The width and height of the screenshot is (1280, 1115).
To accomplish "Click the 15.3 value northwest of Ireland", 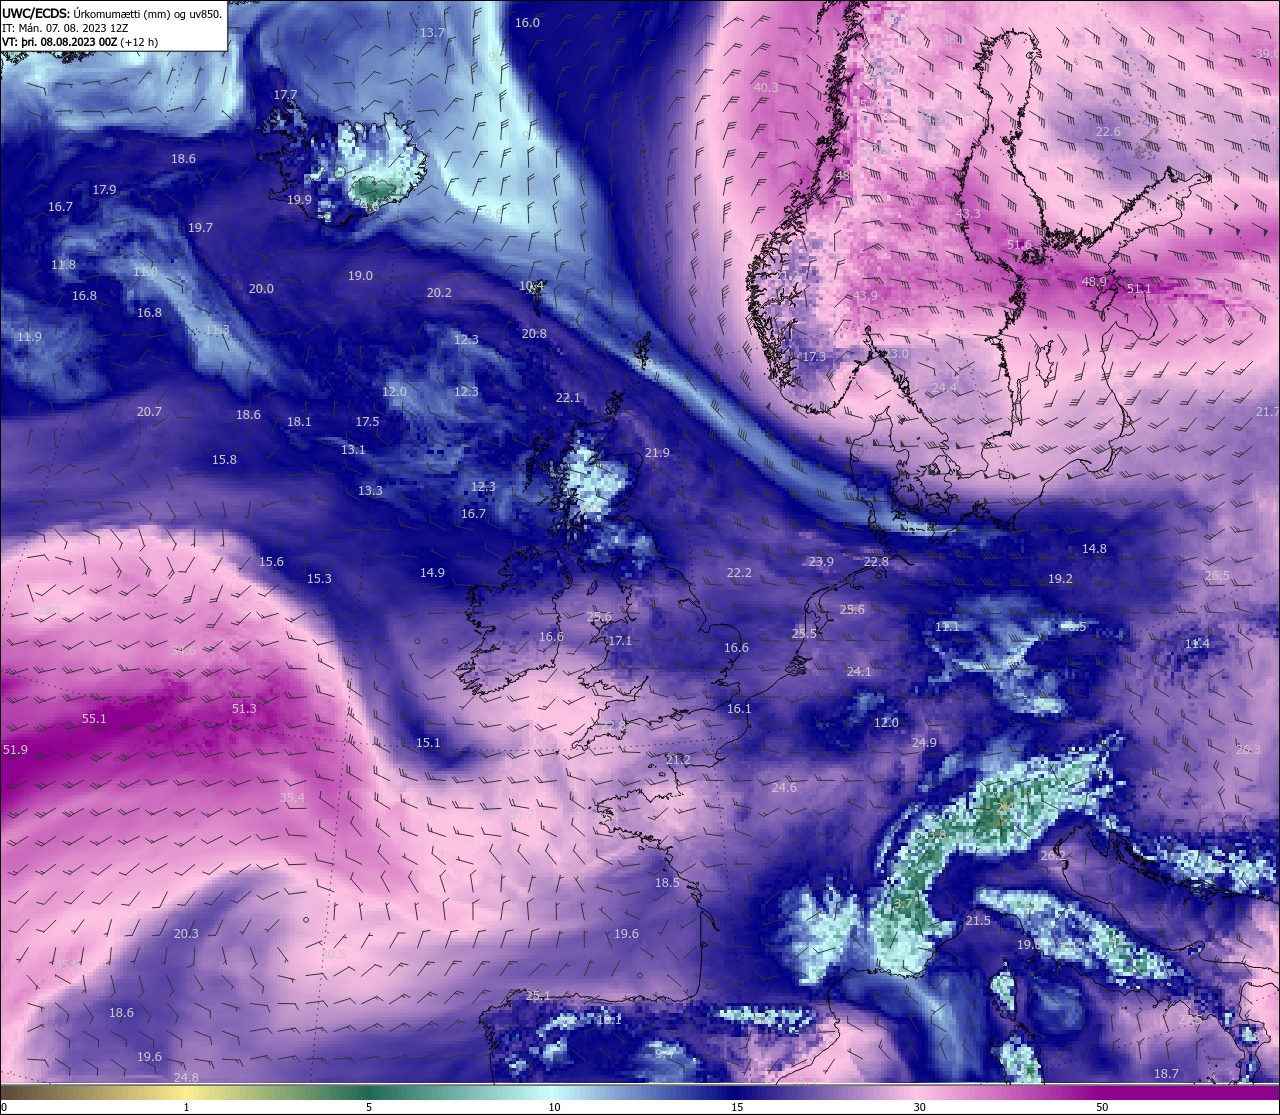I will tap(319, 579).
